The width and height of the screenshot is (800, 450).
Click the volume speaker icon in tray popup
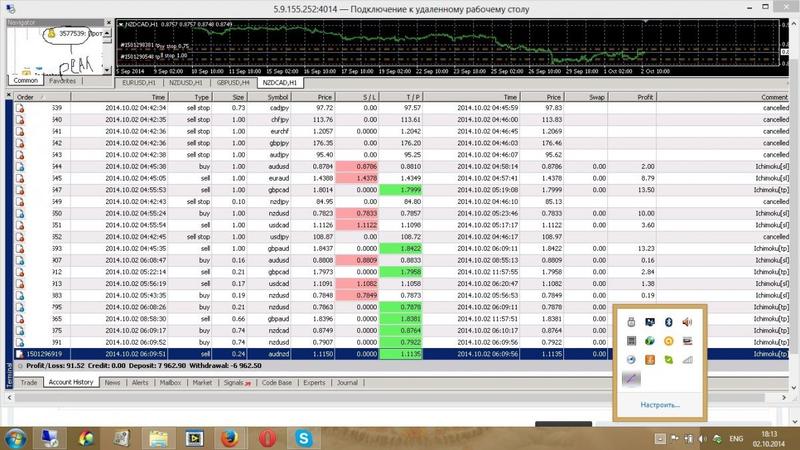tap(687, 322)
